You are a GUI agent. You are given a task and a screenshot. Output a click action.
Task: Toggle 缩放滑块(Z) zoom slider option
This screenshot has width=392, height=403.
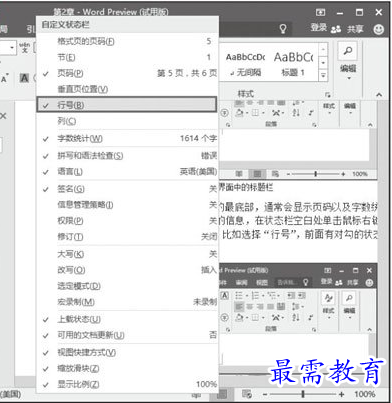tap(127, 368)
